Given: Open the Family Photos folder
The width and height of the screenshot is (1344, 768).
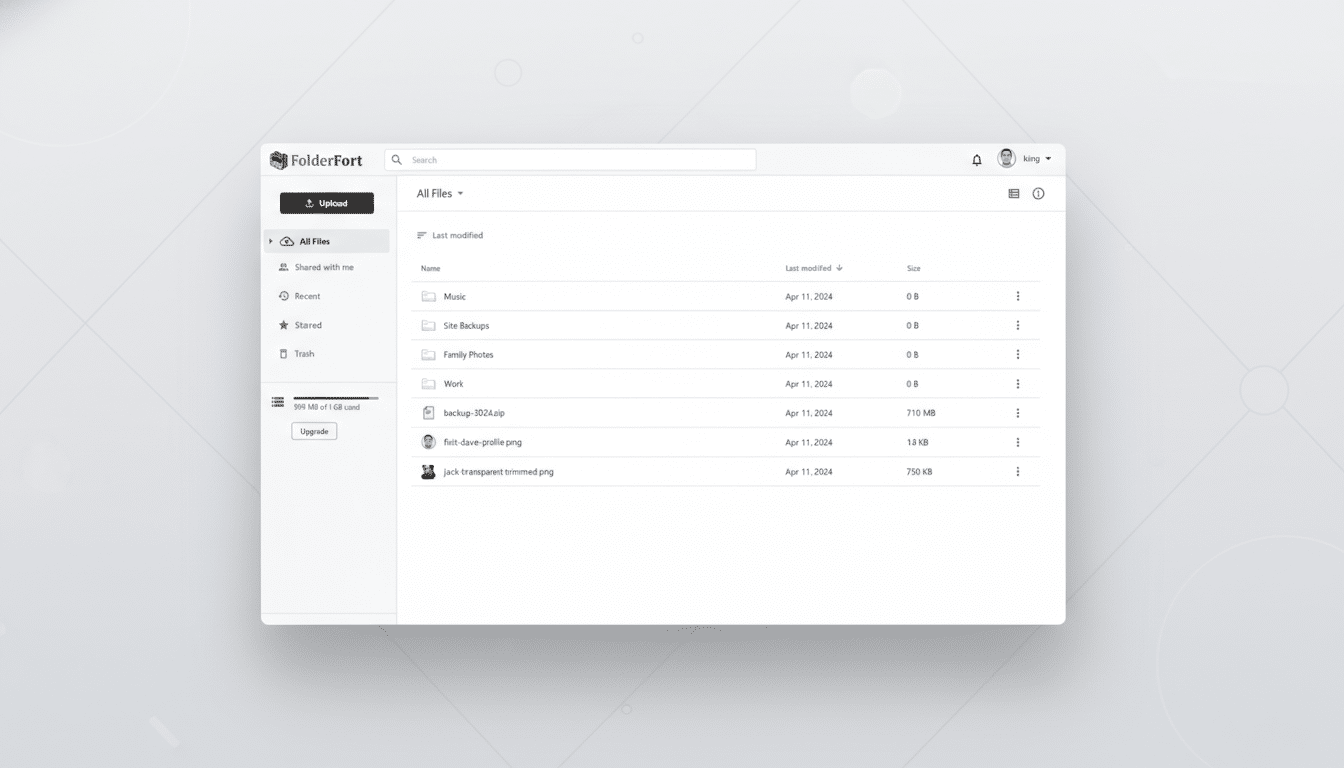Looking at the screenshot, I should tap(470, 354).
